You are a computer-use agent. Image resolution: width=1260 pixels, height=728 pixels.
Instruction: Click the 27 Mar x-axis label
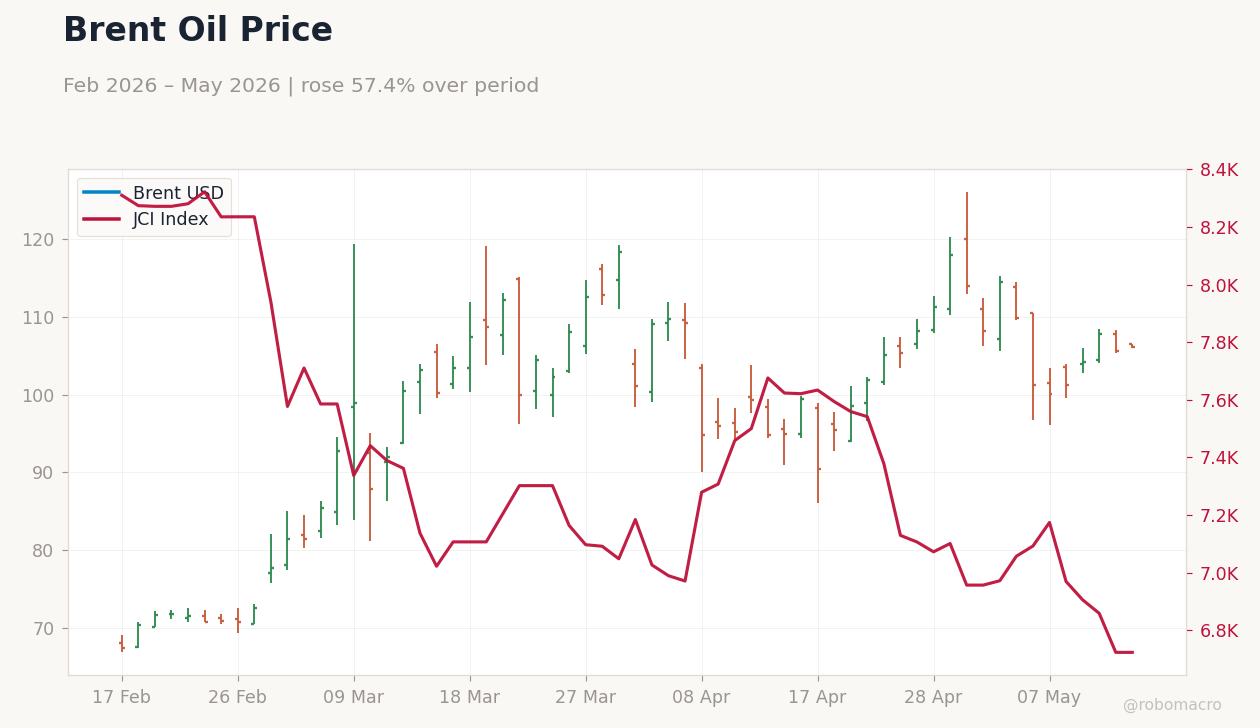(586, 698)
